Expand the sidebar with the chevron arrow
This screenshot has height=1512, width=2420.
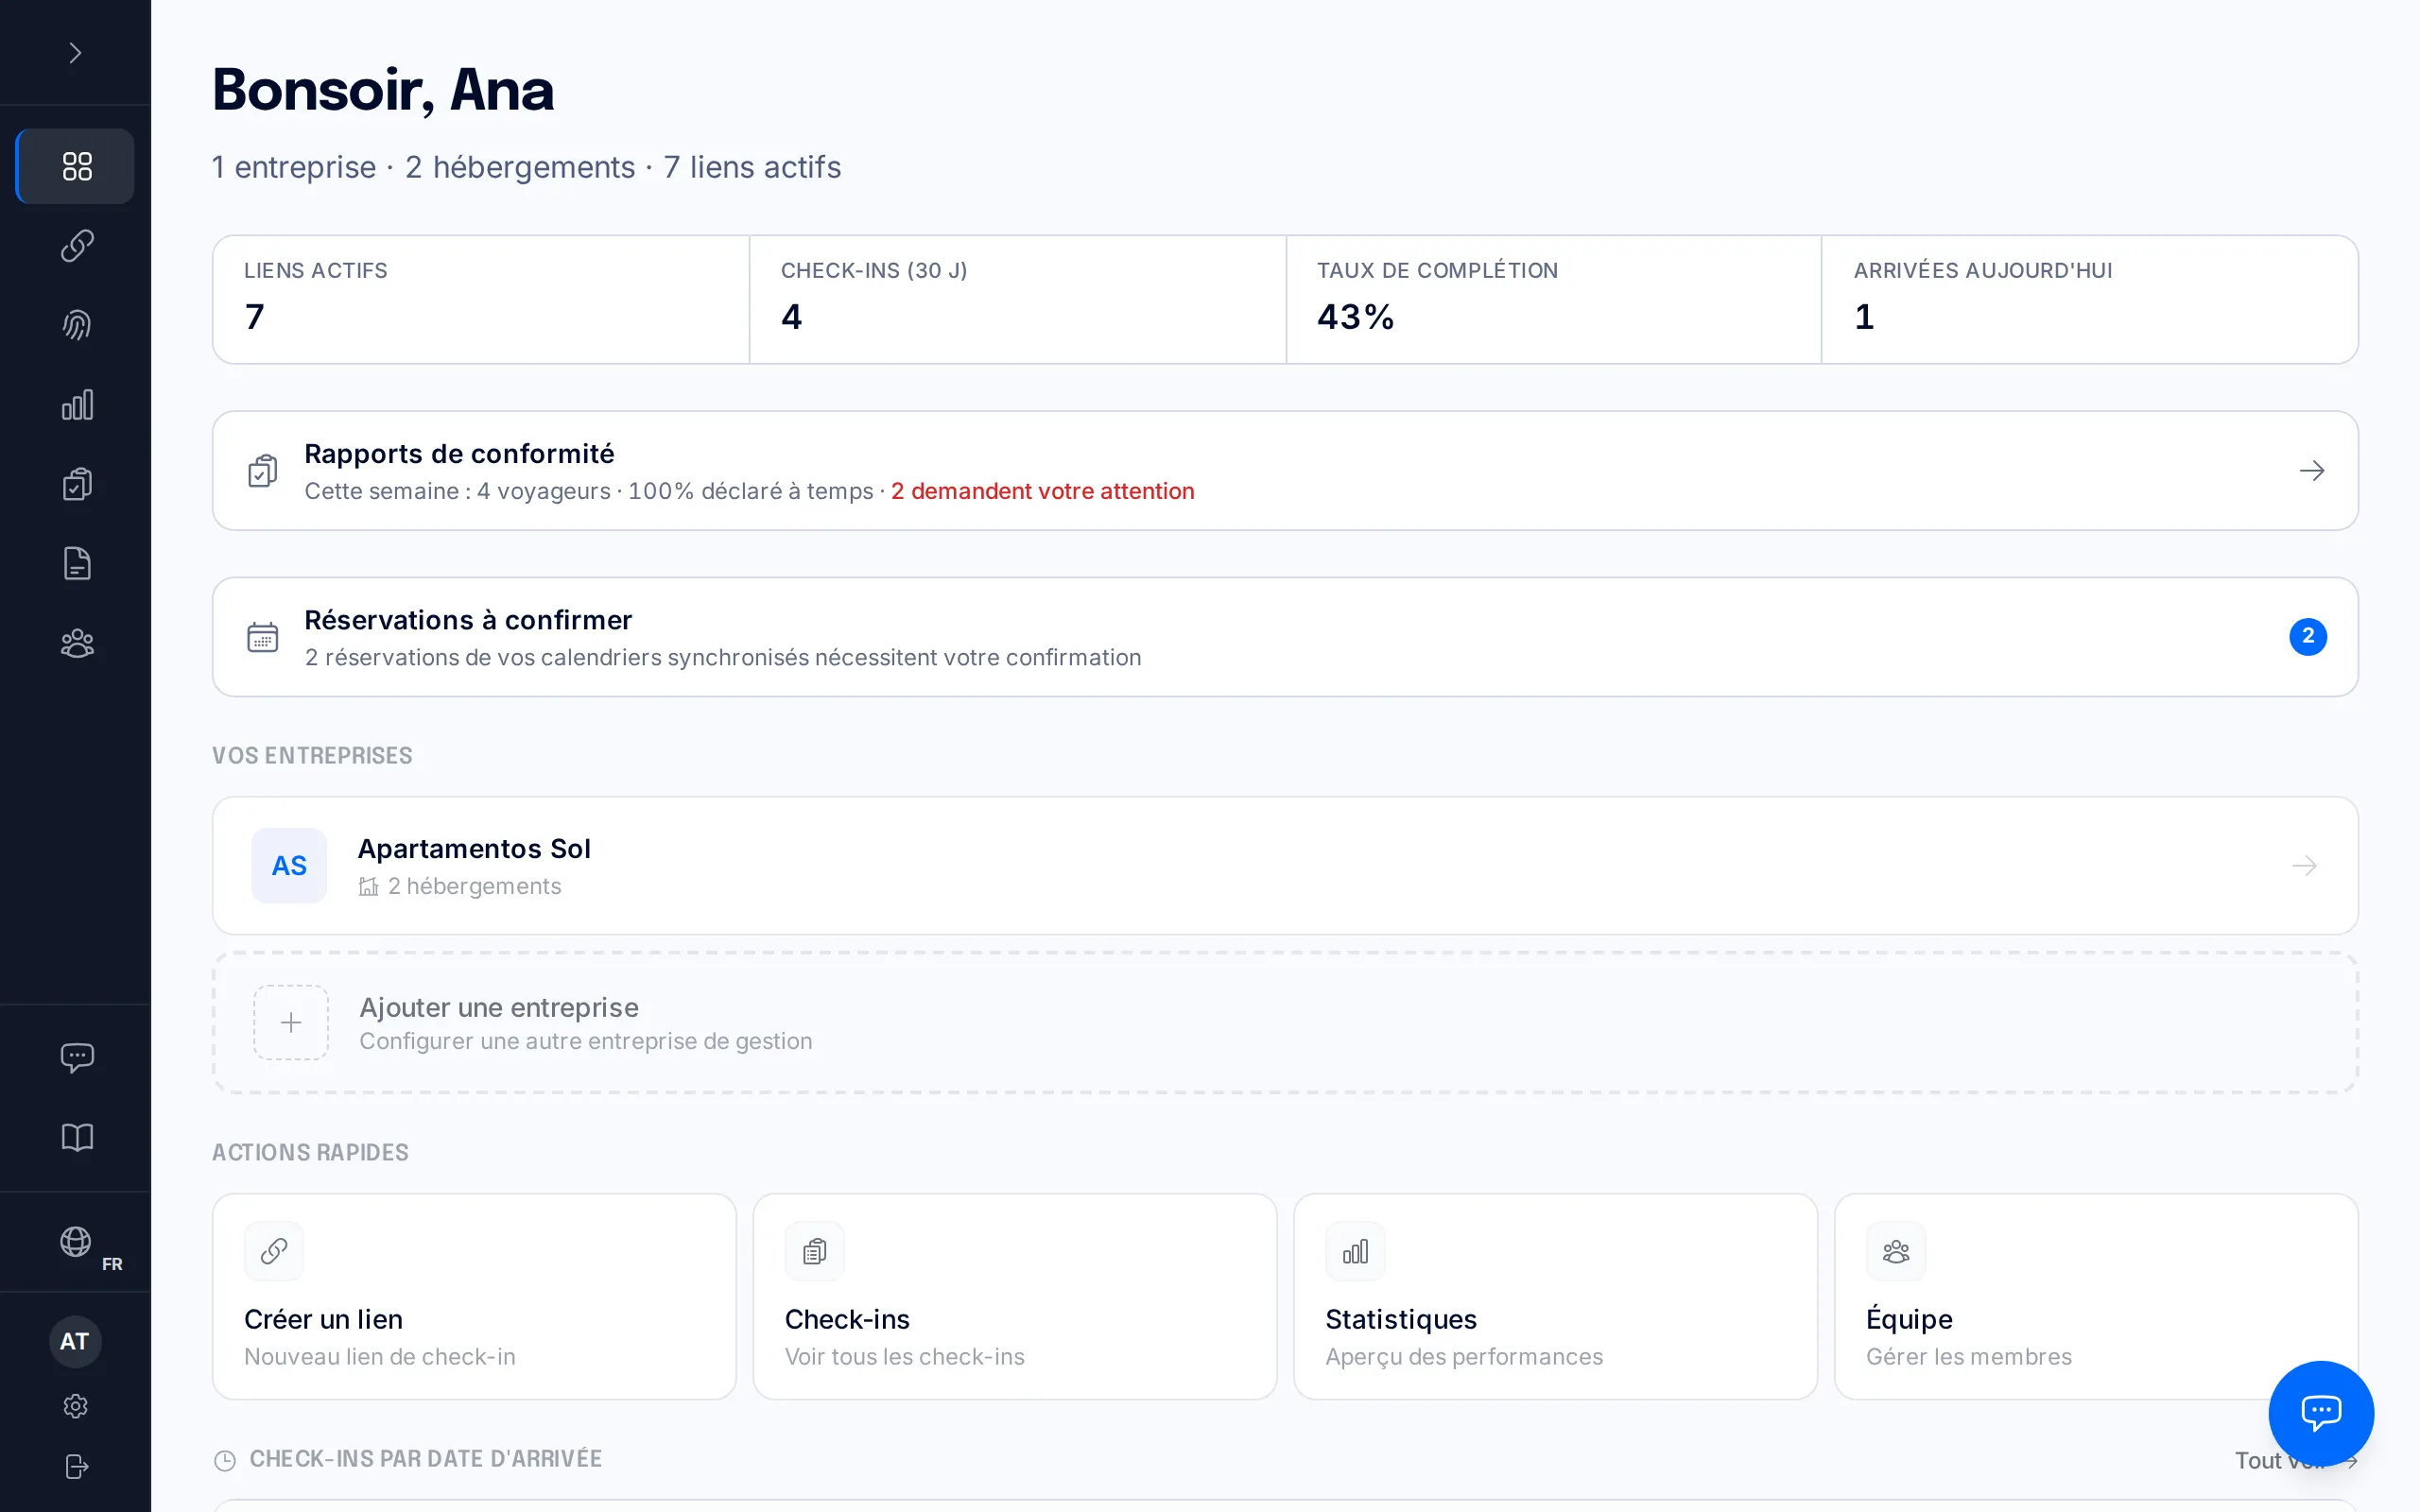pyautogui.click(x=75, y=53)
